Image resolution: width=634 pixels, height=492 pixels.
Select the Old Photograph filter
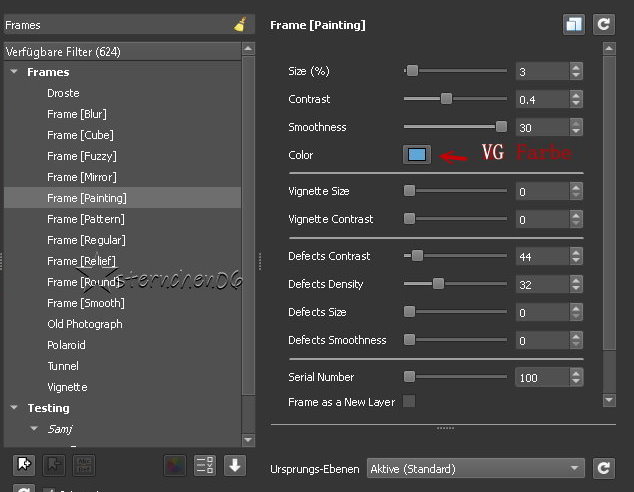point(84,324)
